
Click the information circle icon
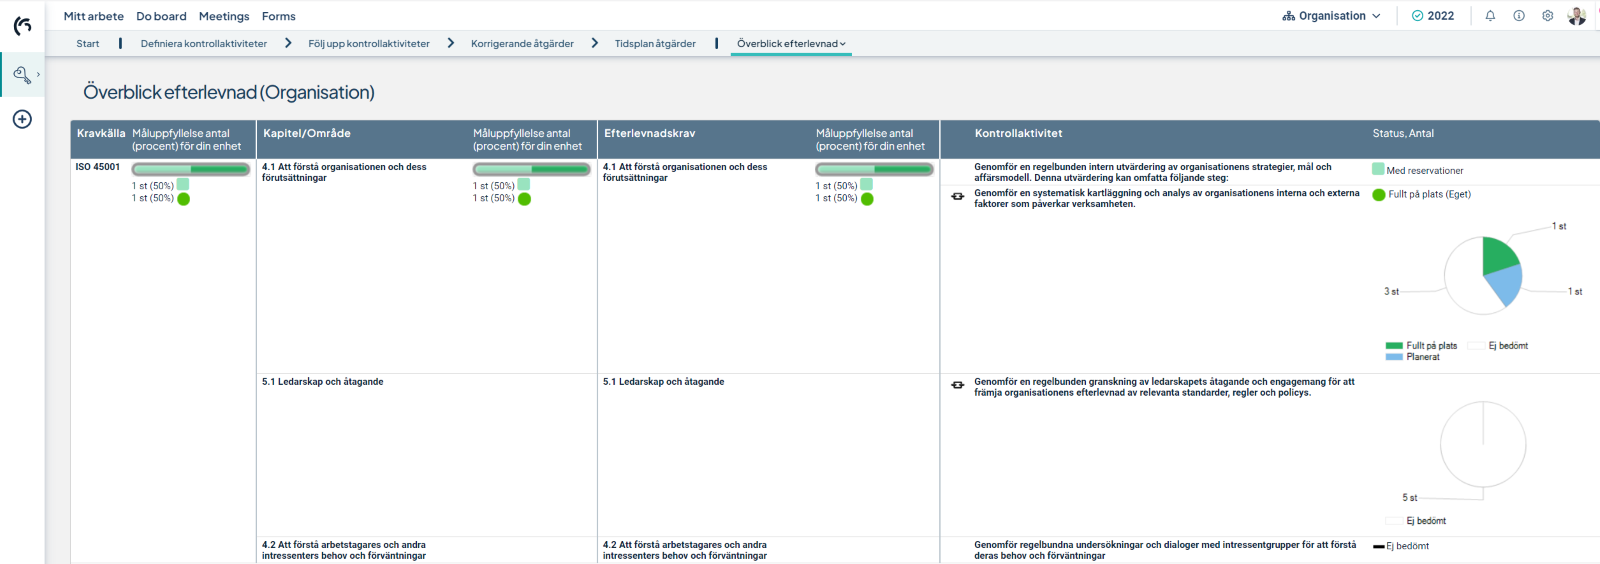[1519, 16]
